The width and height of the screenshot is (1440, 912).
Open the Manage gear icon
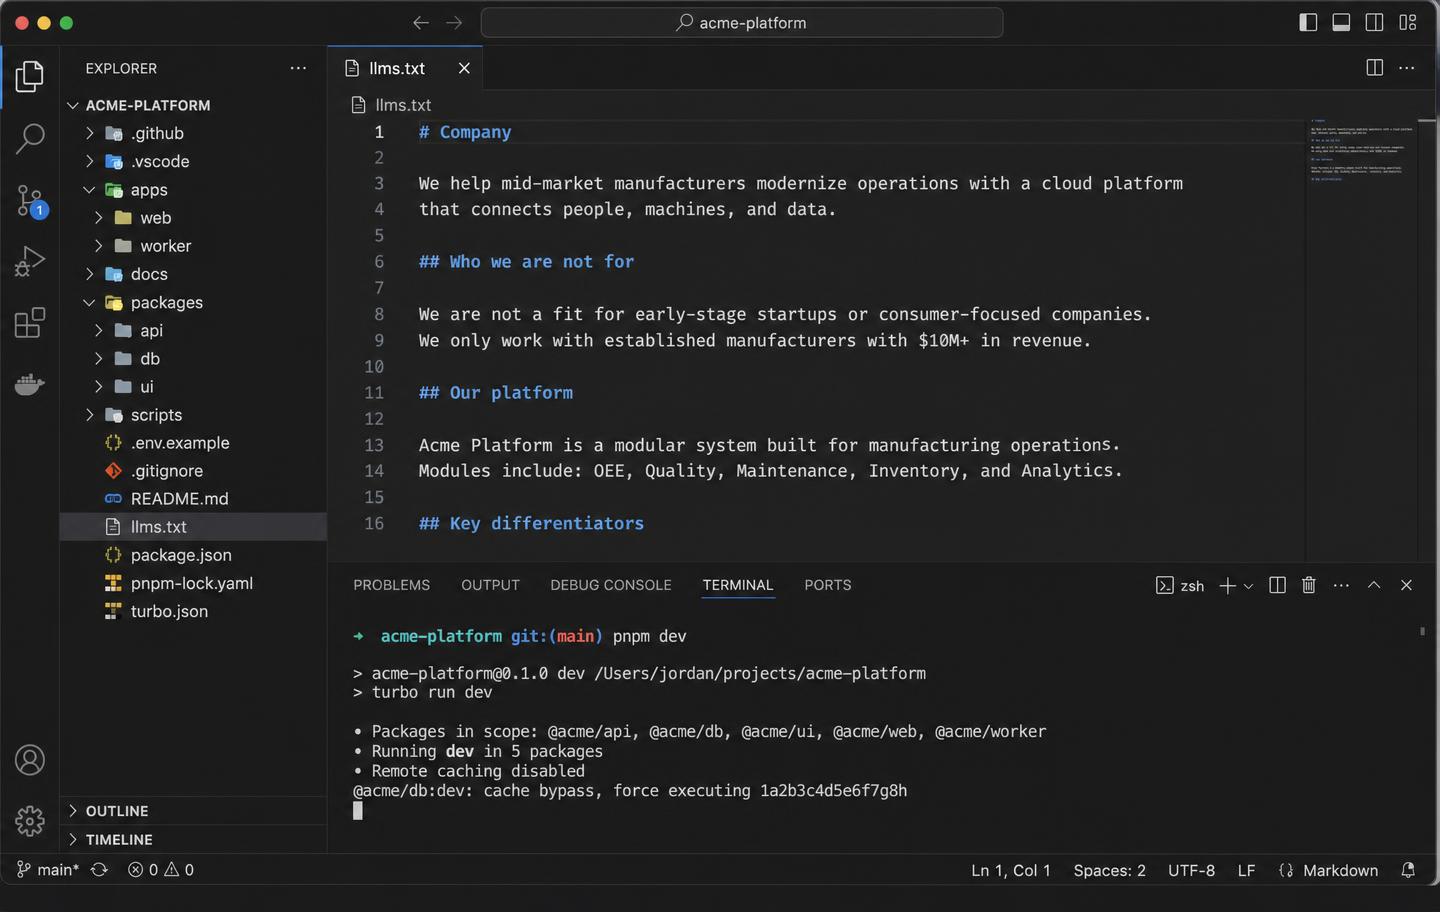[x=30, y=821]
